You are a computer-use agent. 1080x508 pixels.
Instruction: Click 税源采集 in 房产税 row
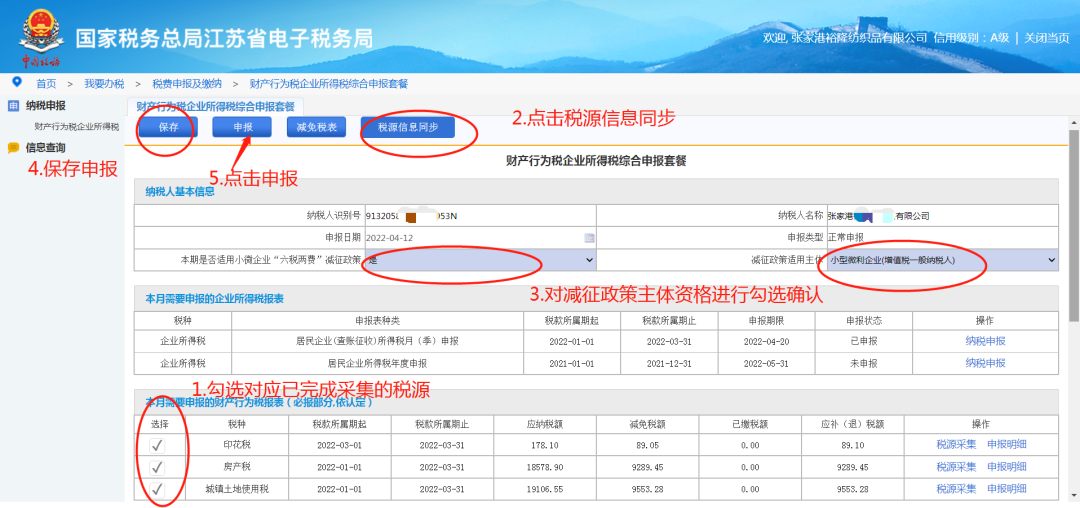[956, 467]
